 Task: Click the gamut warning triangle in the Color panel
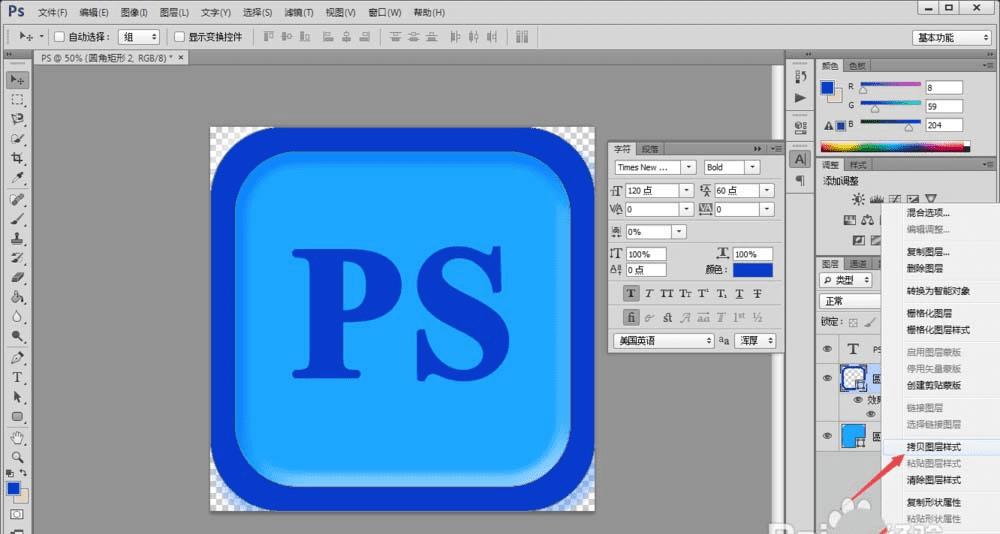[x=828, y=126]
